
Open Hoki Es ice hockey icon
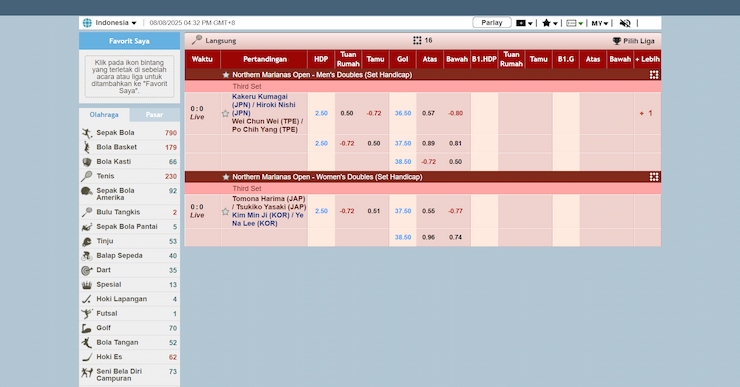87,357
